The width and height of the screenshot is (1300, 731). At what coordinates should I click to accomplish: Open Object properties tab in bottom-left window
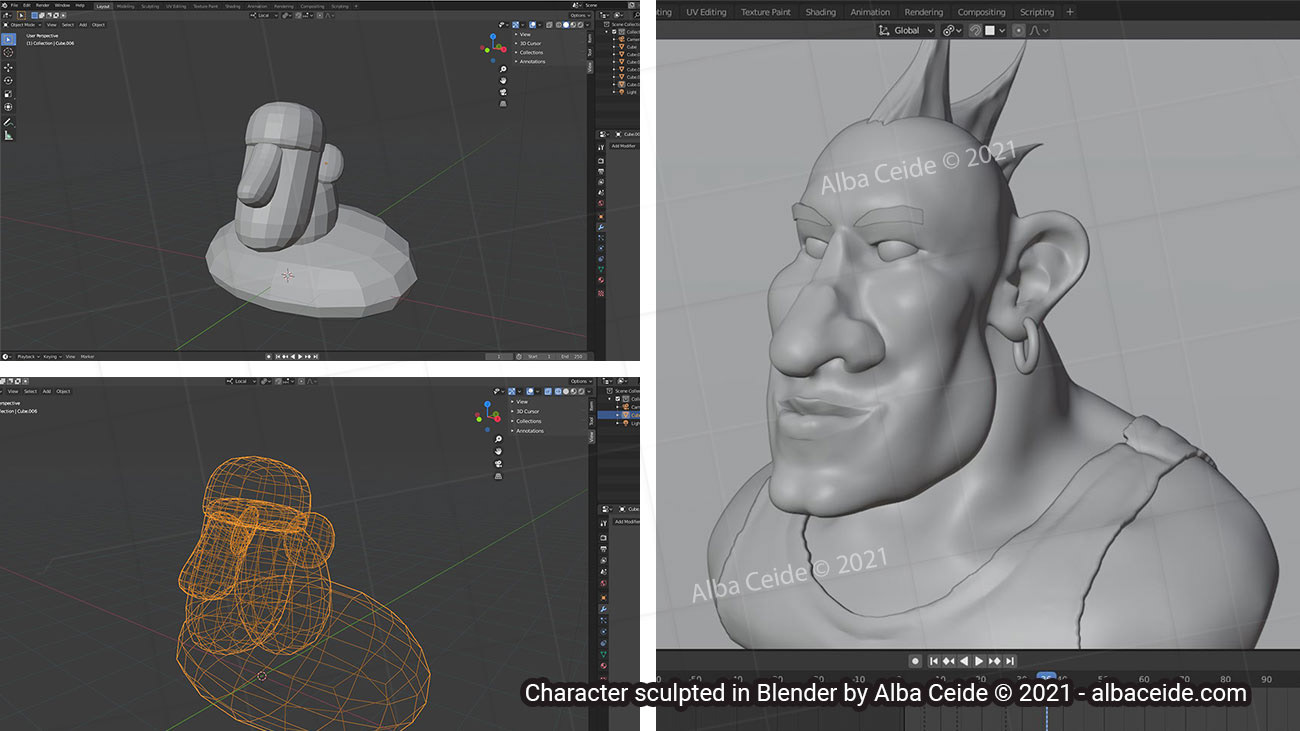click(603, 597)
